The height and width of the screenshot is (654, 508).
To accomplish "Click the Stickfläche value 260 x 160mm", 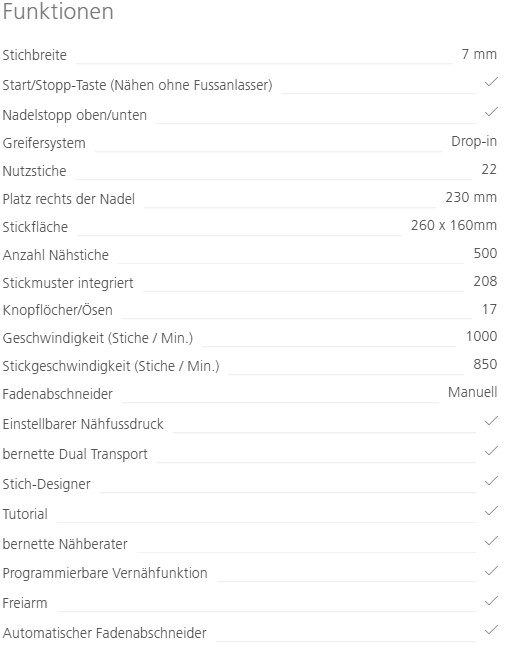I will (x=454, y=225).
